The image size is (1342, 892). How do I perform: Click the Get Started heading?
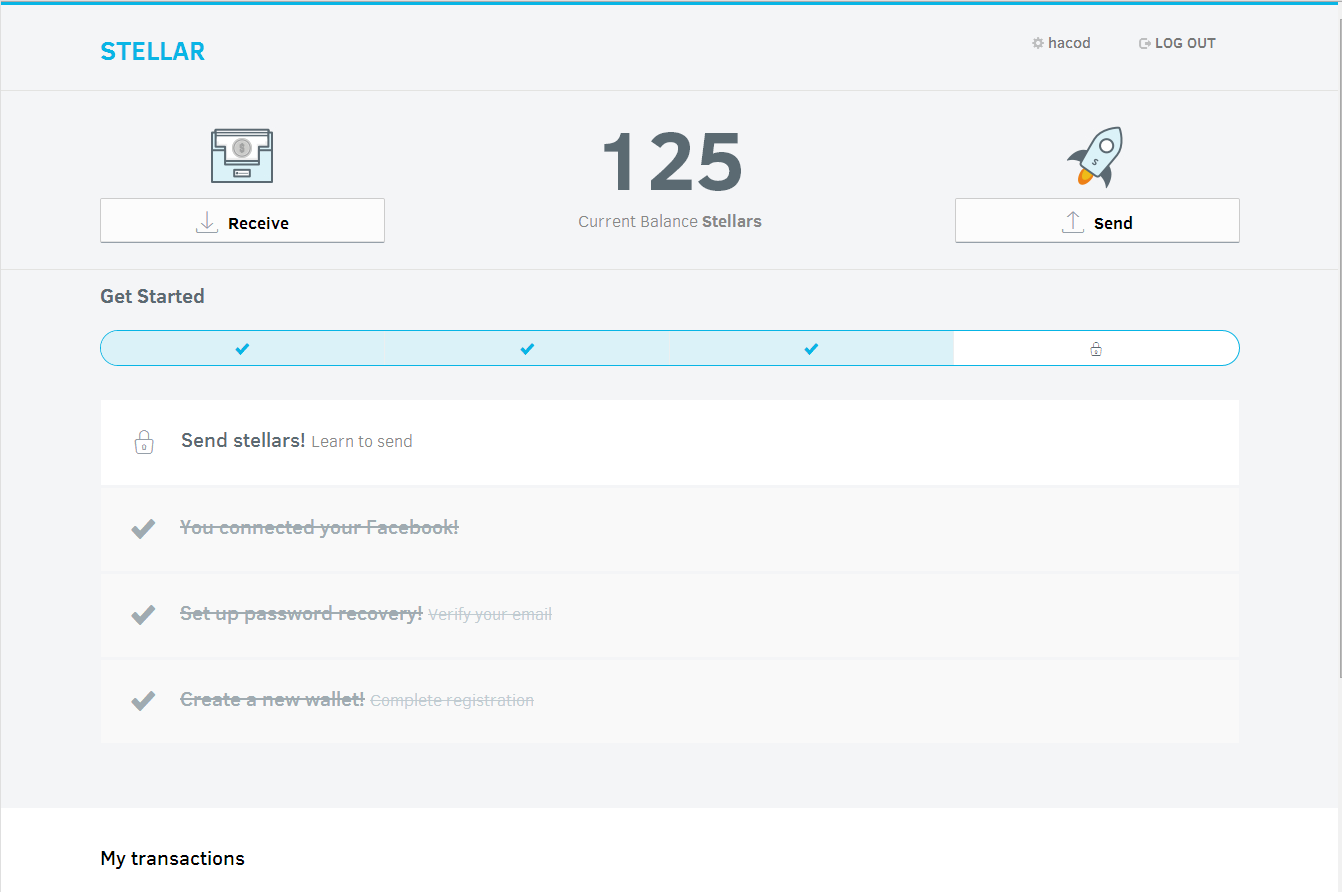[152, 296]
